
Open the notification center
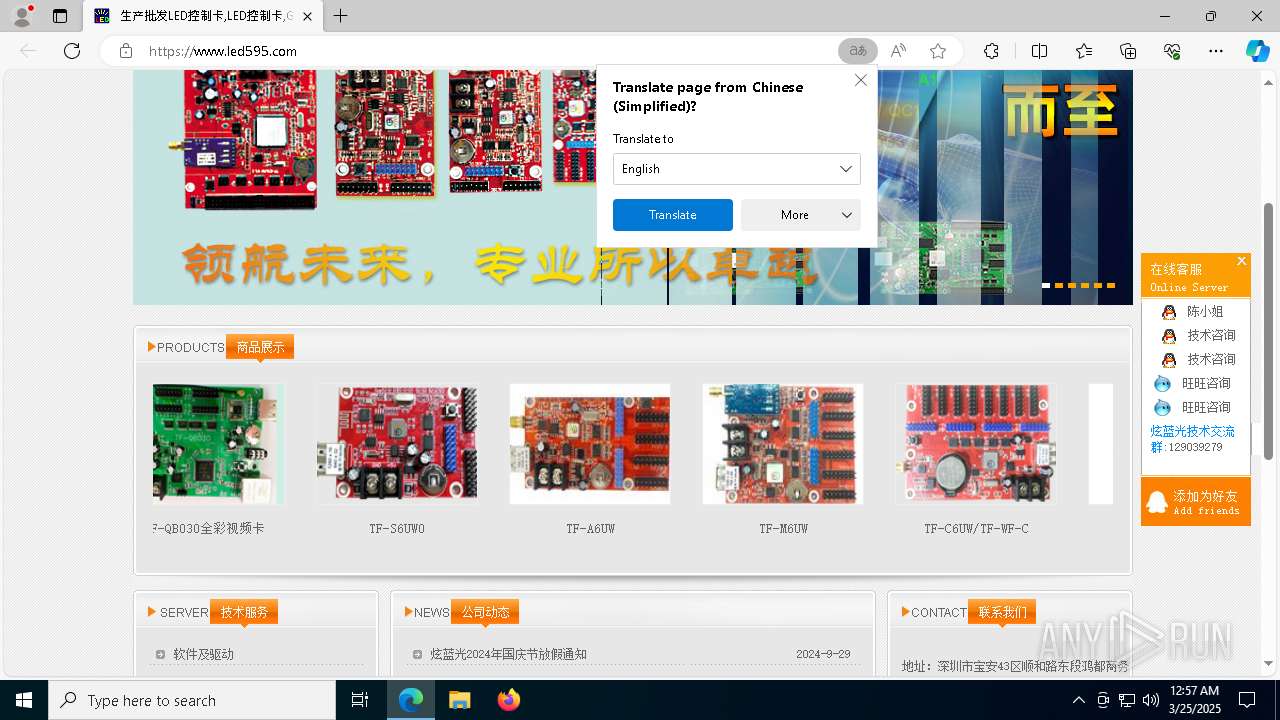coord(1247,700)
